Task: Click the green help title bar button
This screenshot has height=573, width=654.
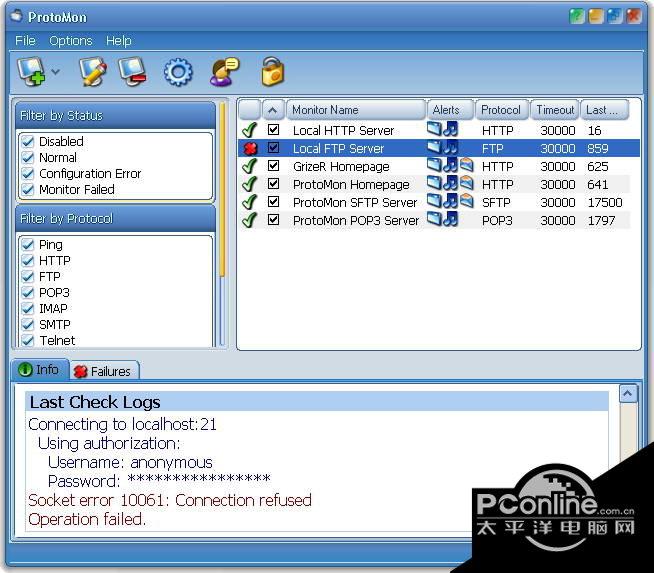Action: click(x=577, y=16)
